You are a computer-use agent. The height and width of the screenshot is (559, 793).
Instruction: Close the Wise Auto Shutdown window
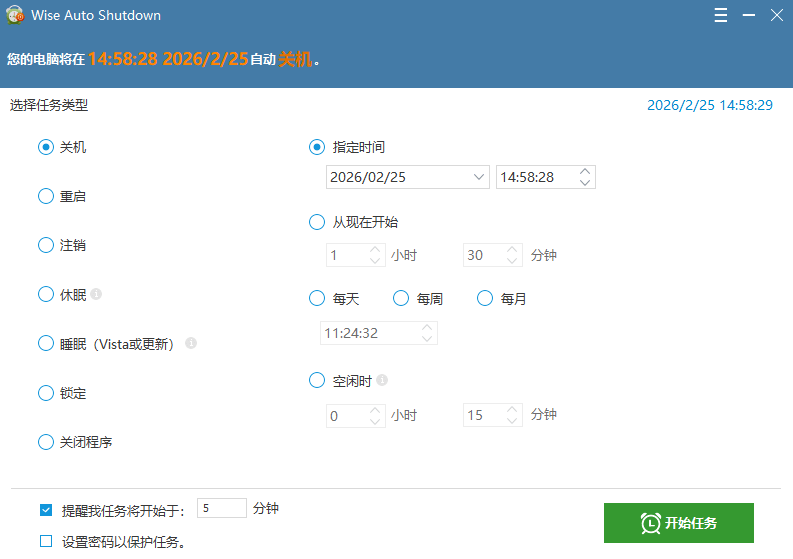point(776,16)
